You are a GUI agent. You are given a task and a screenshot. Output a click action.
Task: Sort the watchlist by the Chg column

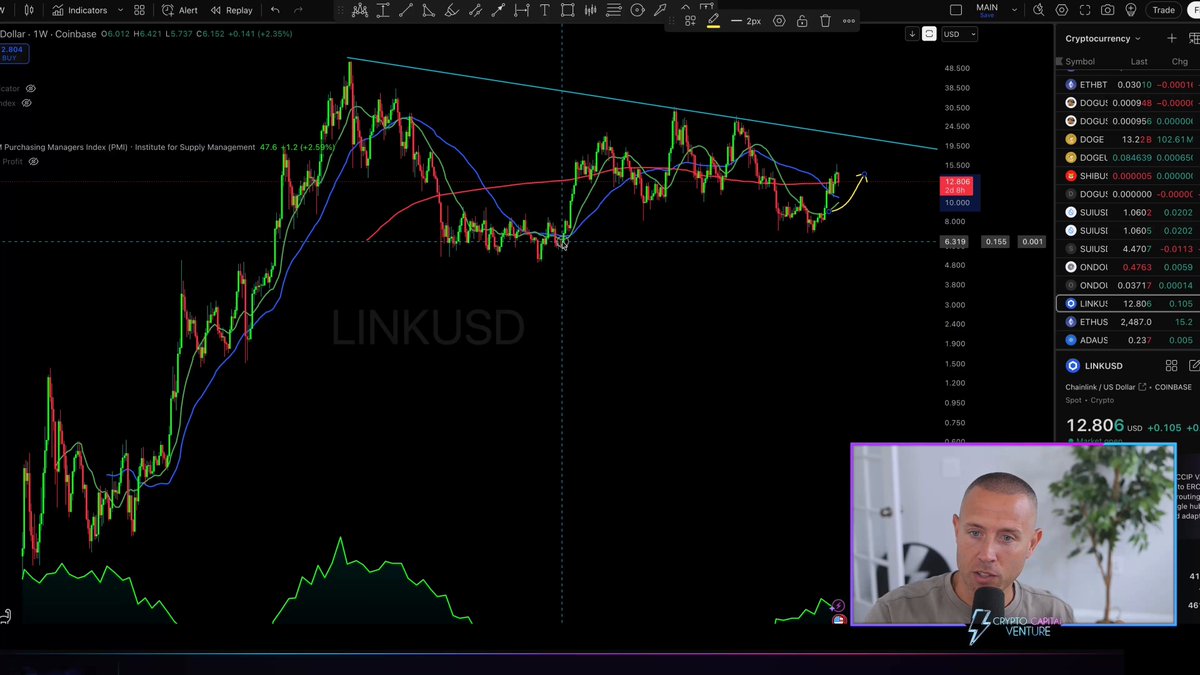coord(1180,62)
